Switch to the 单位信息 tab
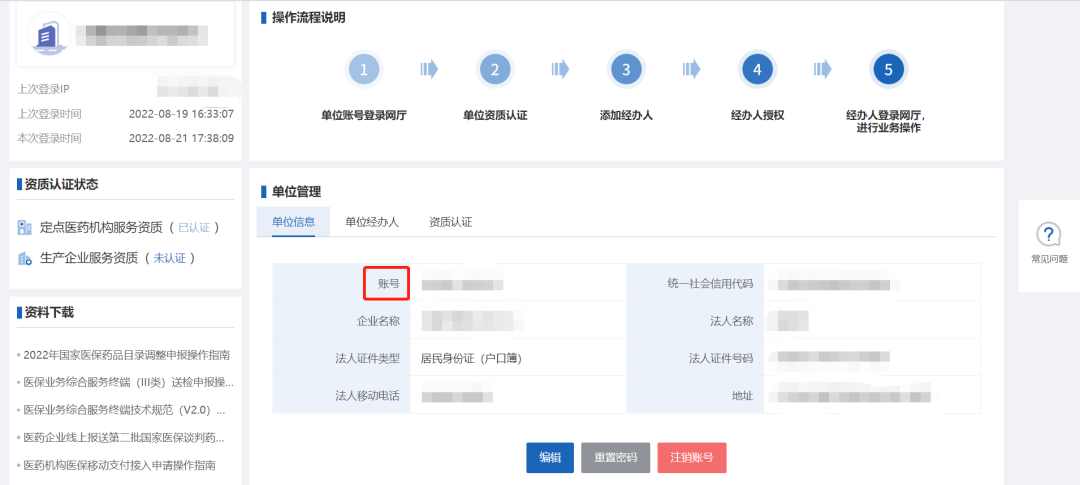 click(x=294, y=222)
